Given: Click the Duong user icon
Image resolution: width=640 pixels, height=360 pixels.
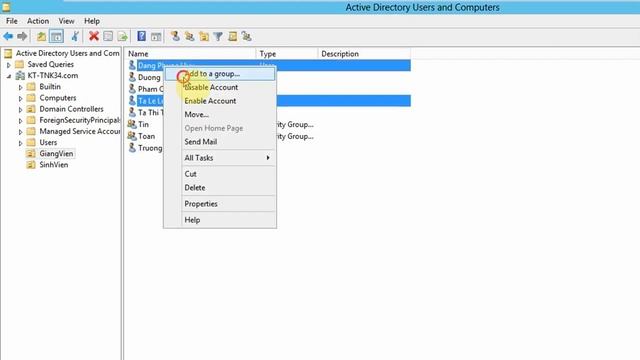Looking at the screenshot, I should [132, 77].
